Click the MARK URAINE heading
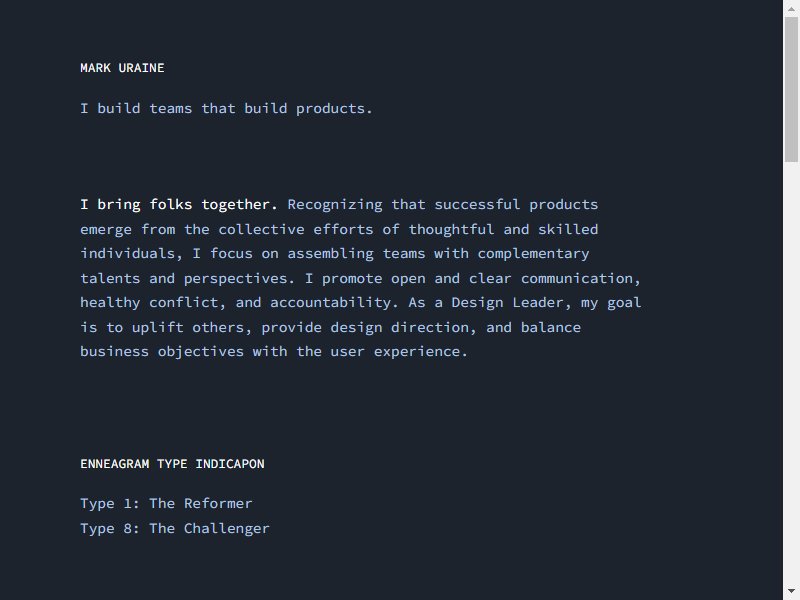 click(x=122, y=68)
